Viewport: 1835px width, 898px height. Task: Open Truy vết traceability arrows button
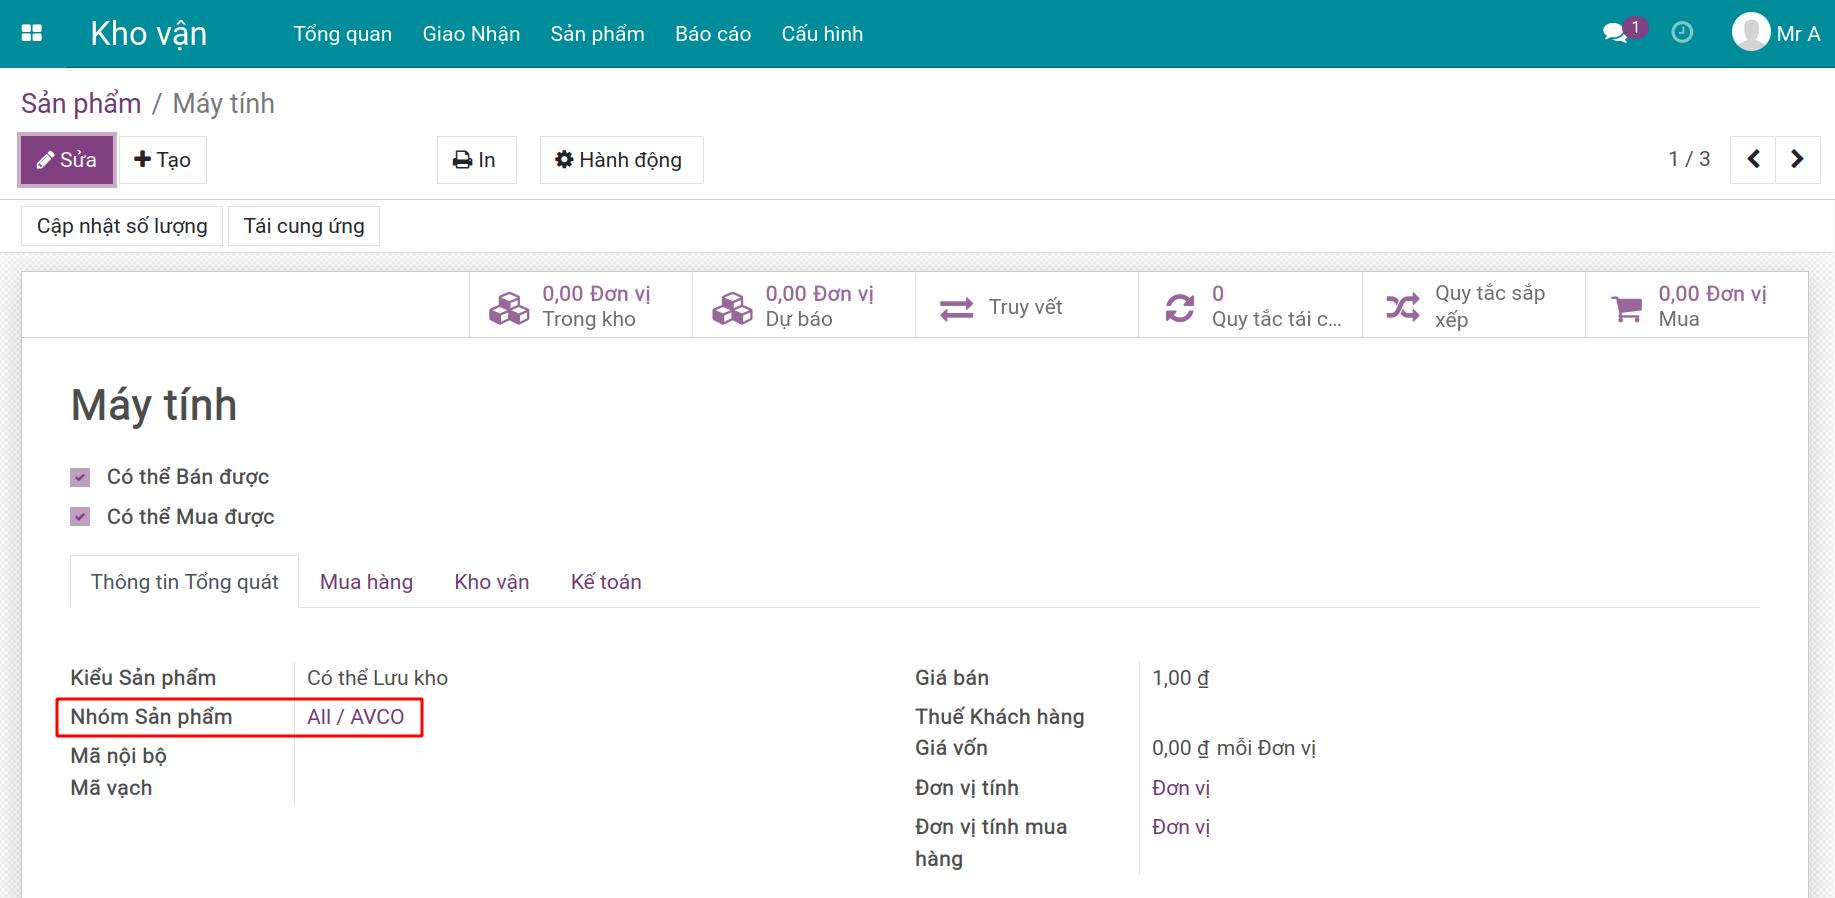click(x=1027, y=306)
